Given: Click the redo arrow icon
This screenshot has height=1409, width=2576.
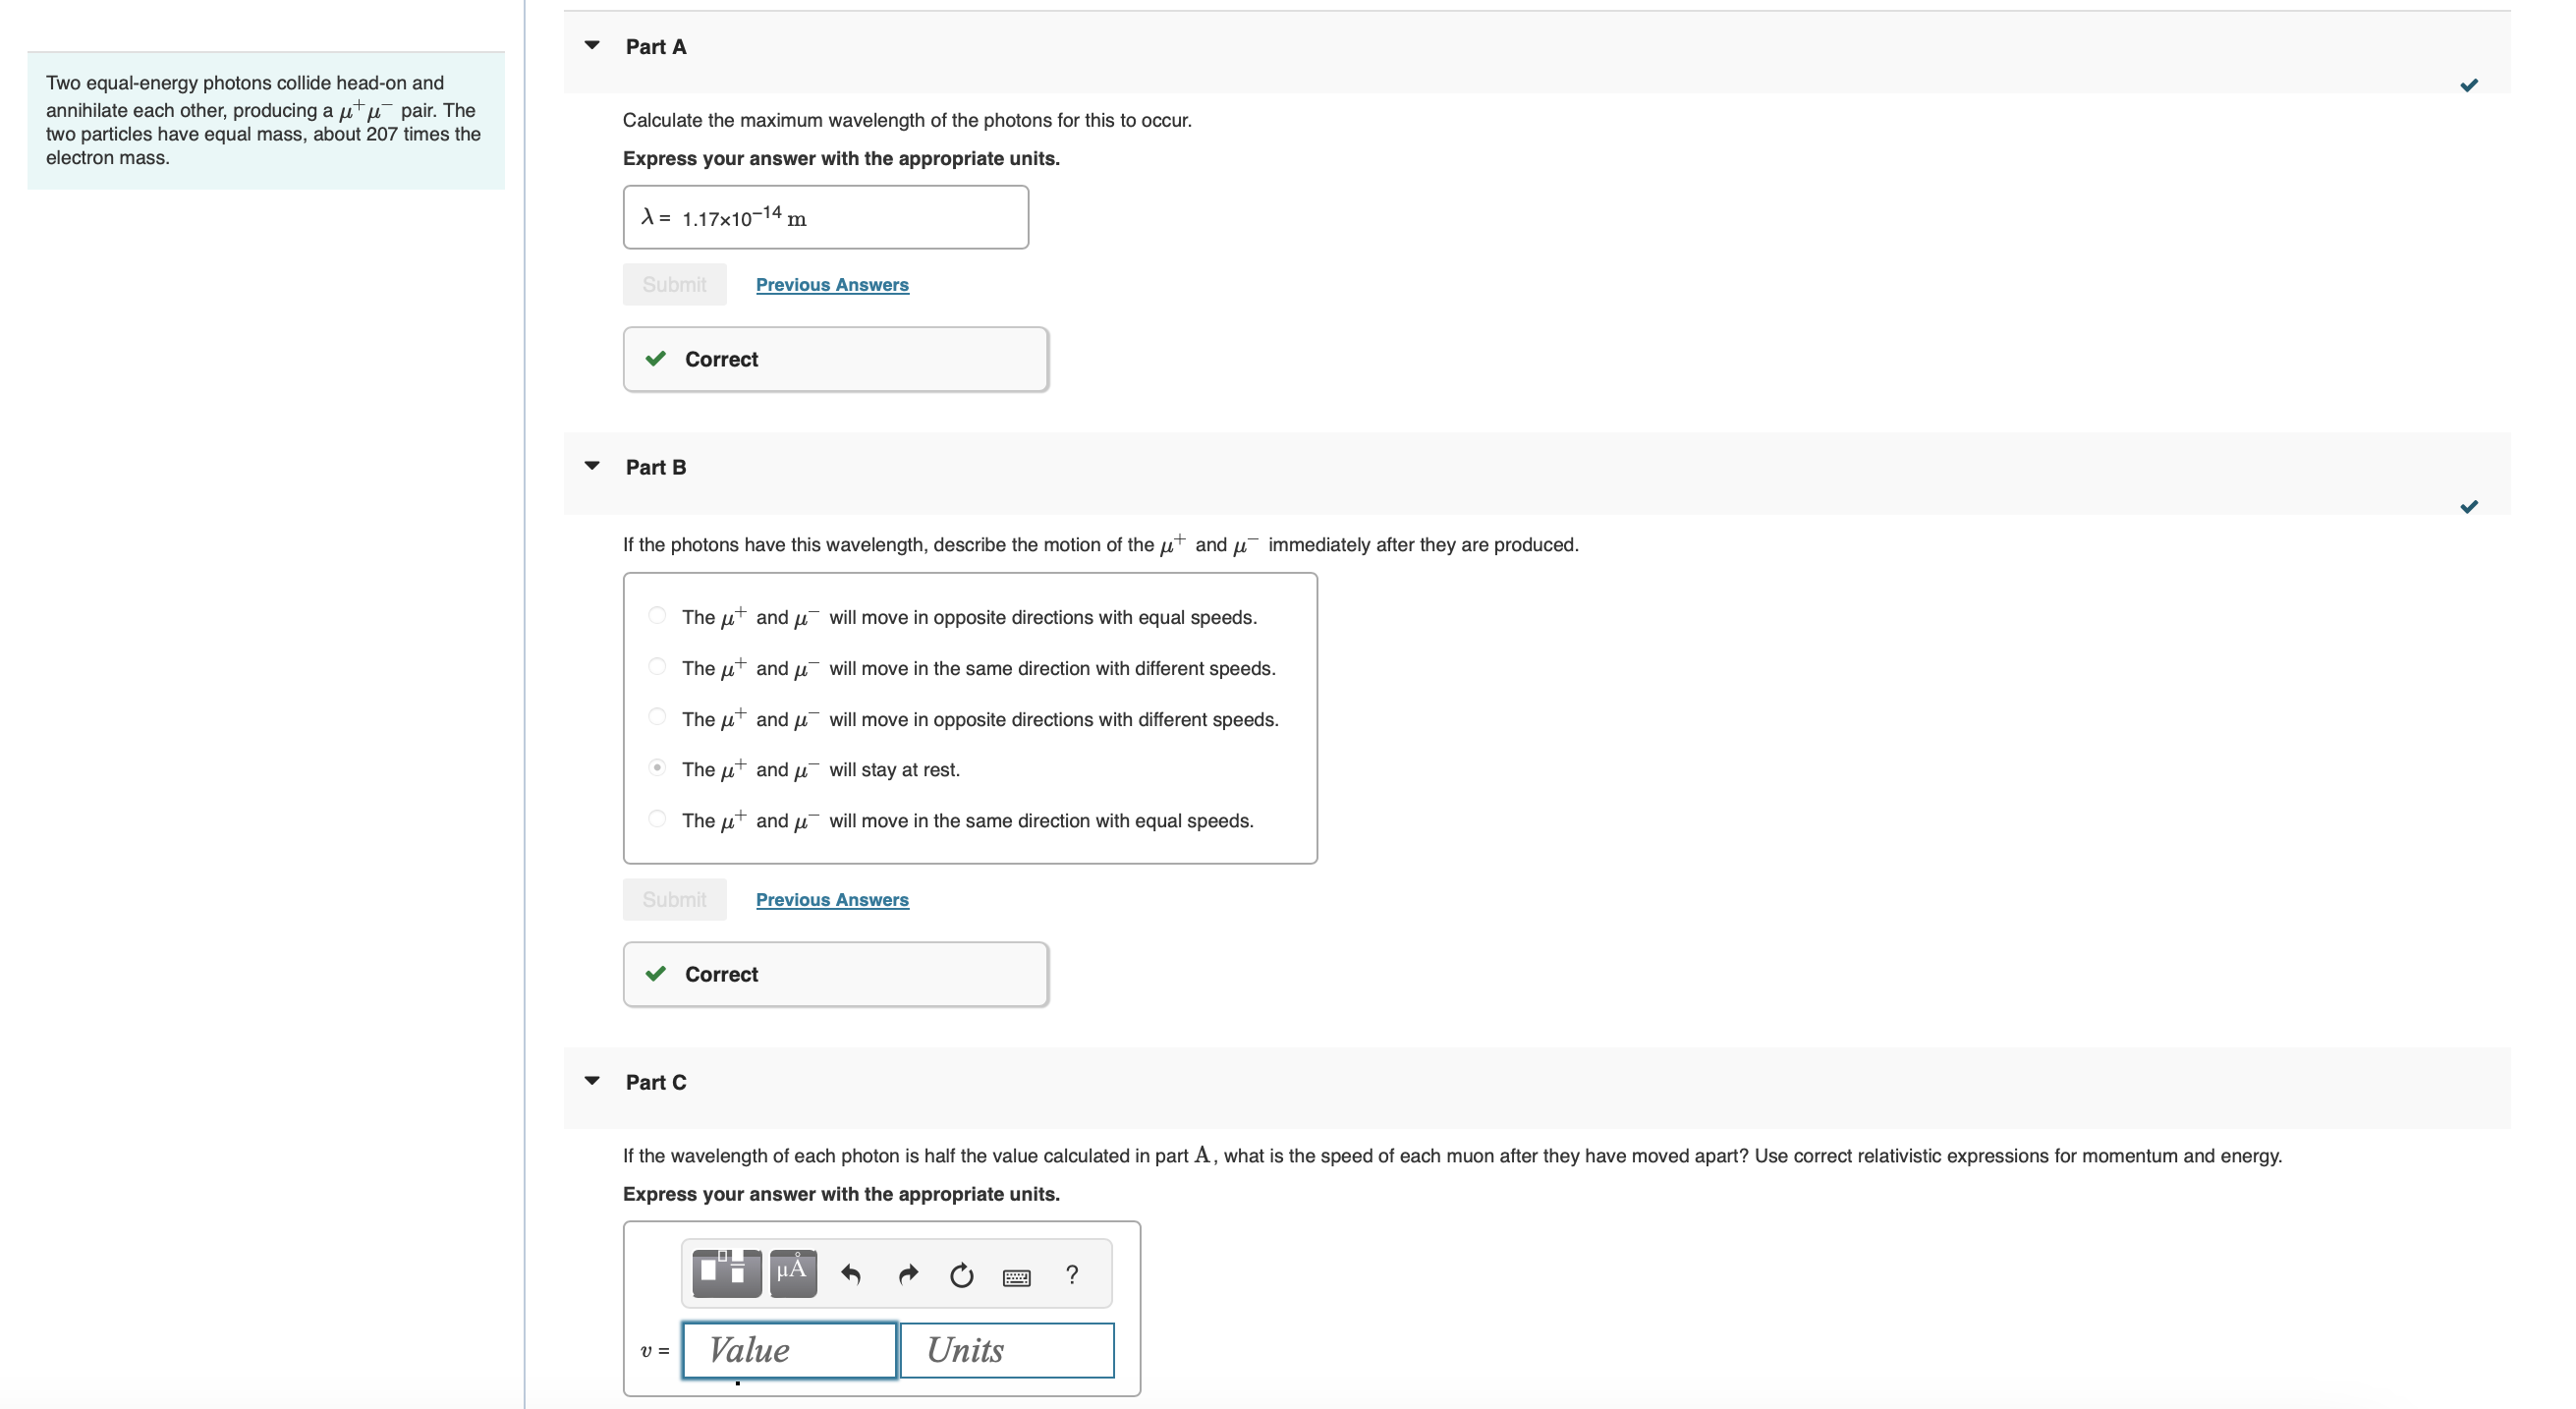Looking at the screenshot, I should pos(908,1274).
